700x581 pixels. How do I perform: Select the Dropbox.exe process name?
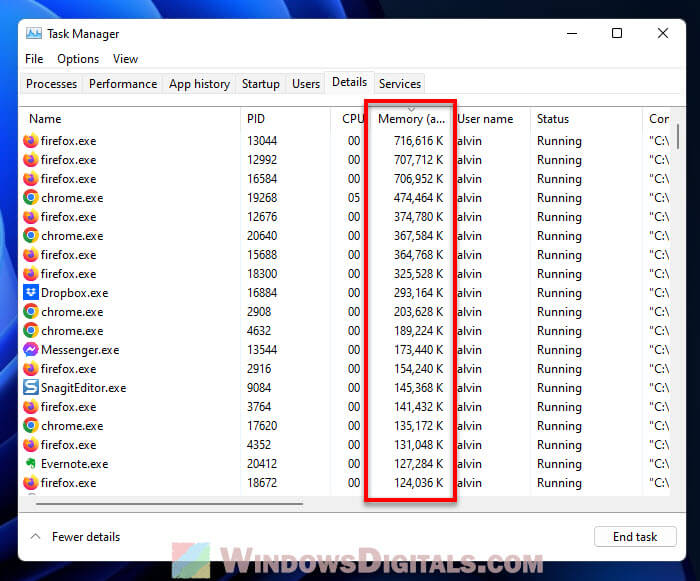pos(75,293)
